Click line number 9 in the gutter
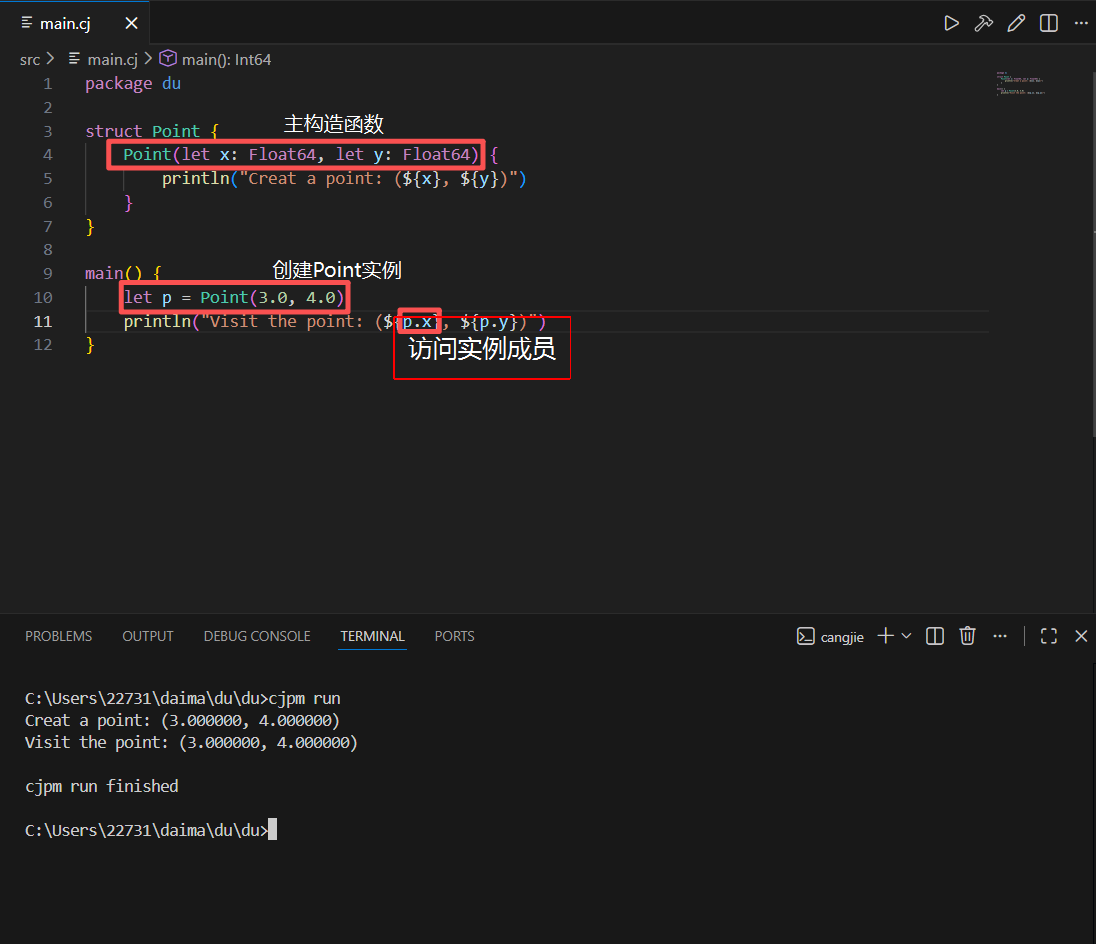 [x=48, y=274]
